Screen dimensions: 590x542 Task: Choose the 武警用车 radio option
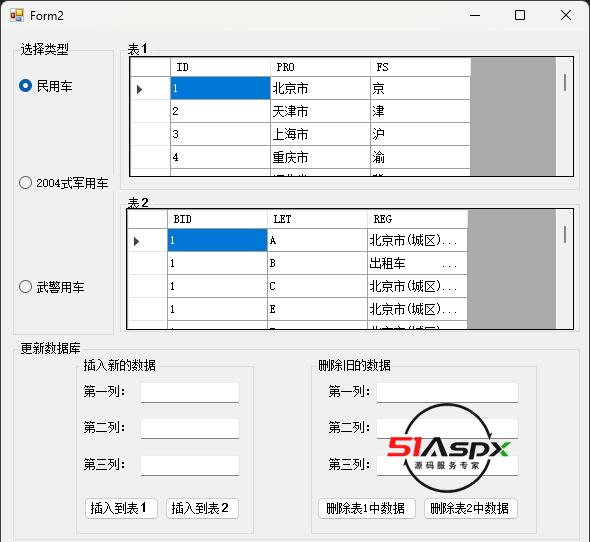click(25, 287)
